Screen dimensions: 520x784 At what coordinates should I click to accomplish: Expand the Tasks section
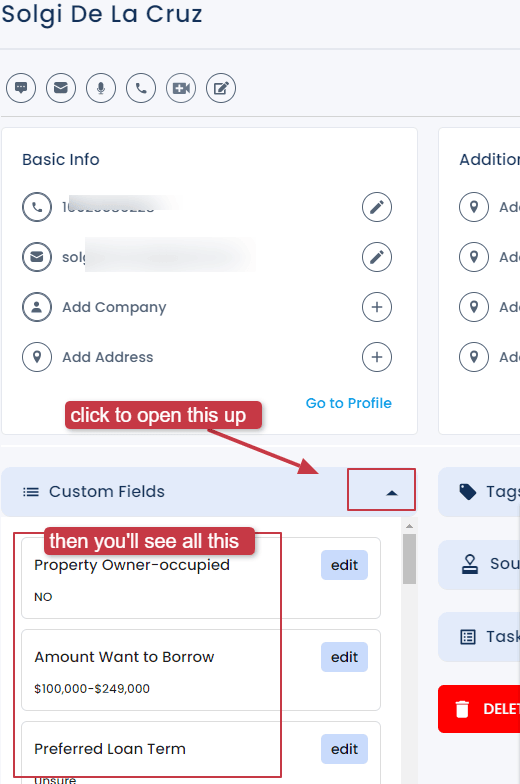tap(479, 637)
